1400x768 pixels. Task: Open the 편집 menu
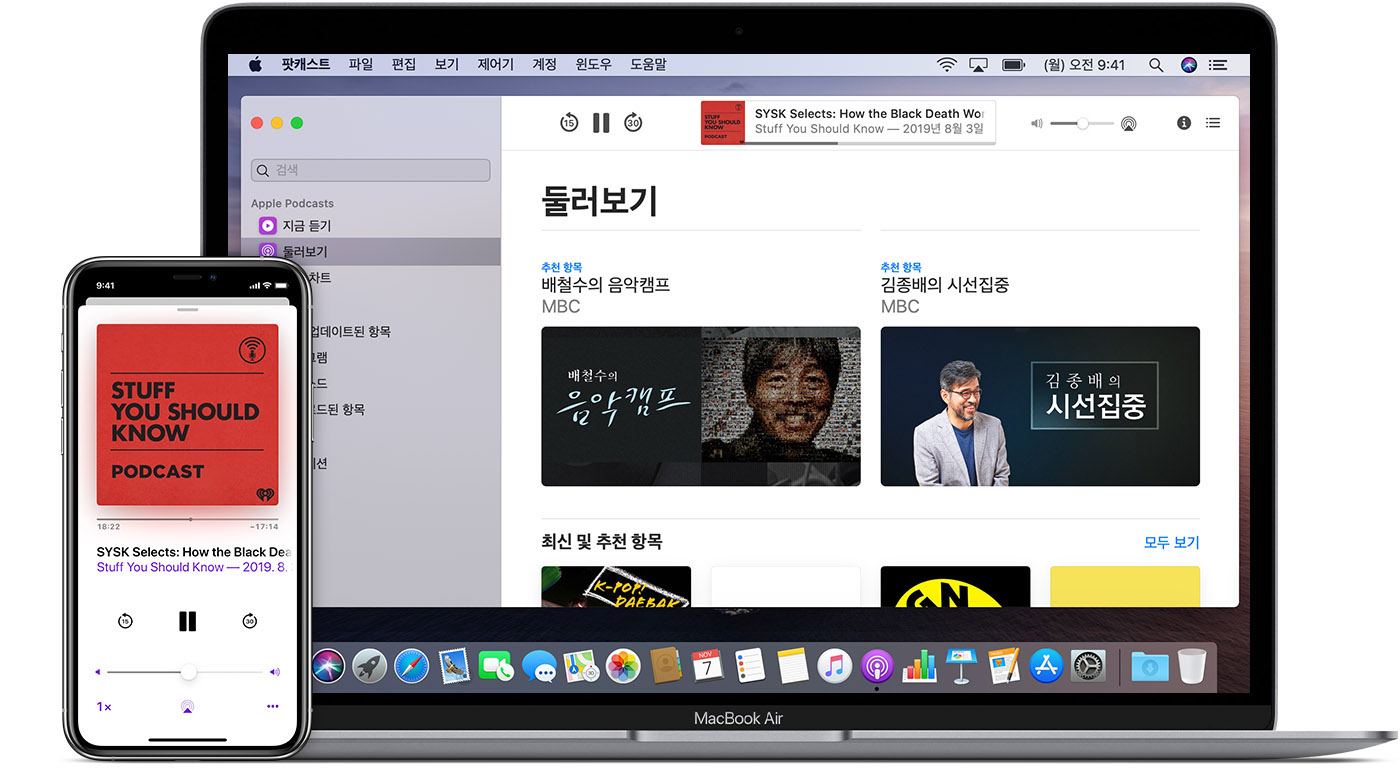[403, 64]
